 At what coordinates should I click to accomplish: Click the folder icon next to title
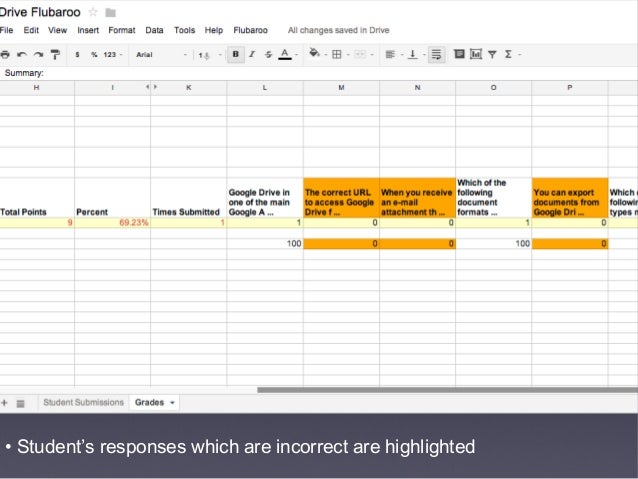tap(111, 13)
